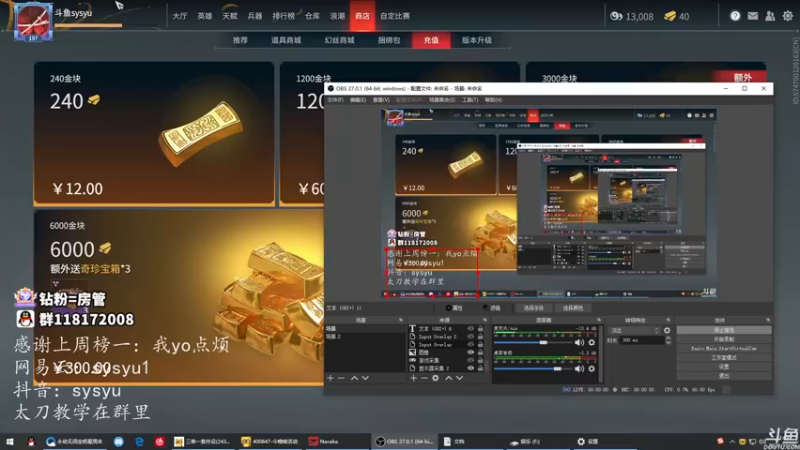Screen dimensions: 800x450
Task: Move scene down in the scenes list
Action: point(365,378)
